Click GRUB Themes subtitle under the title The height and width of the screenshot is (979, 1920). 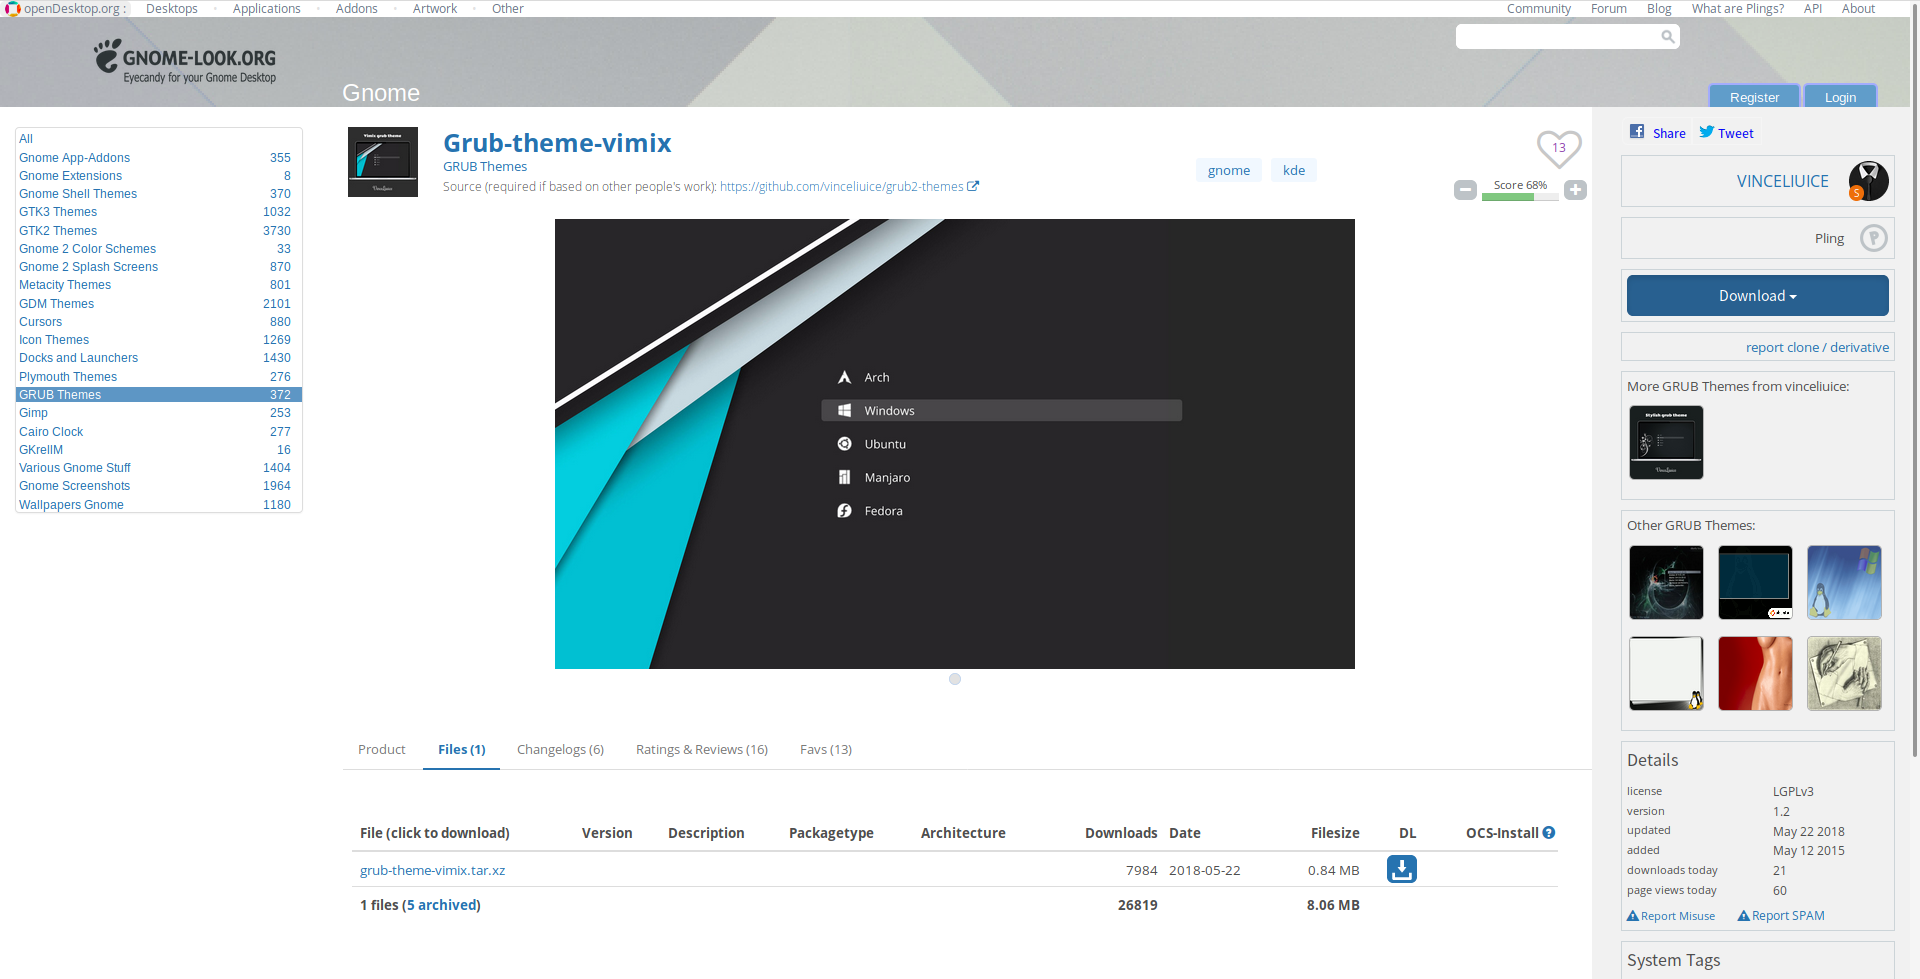(x=485, y=167)
